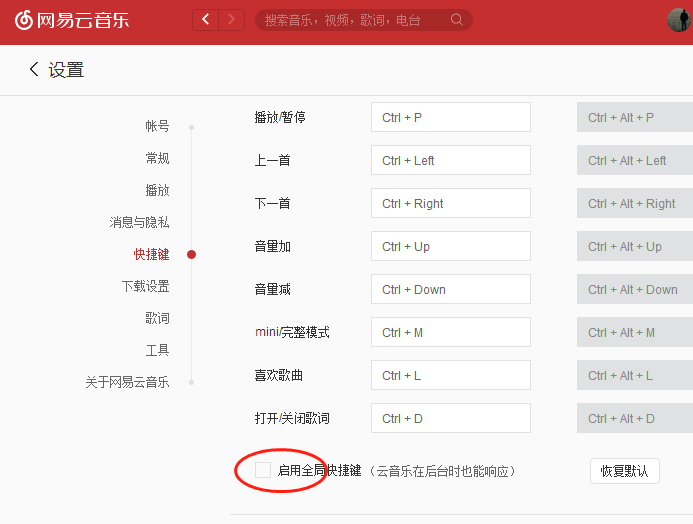Click the global shortcut field Ctrl + Alt + Up
The image size is (693, 524).
coord(635,246)
